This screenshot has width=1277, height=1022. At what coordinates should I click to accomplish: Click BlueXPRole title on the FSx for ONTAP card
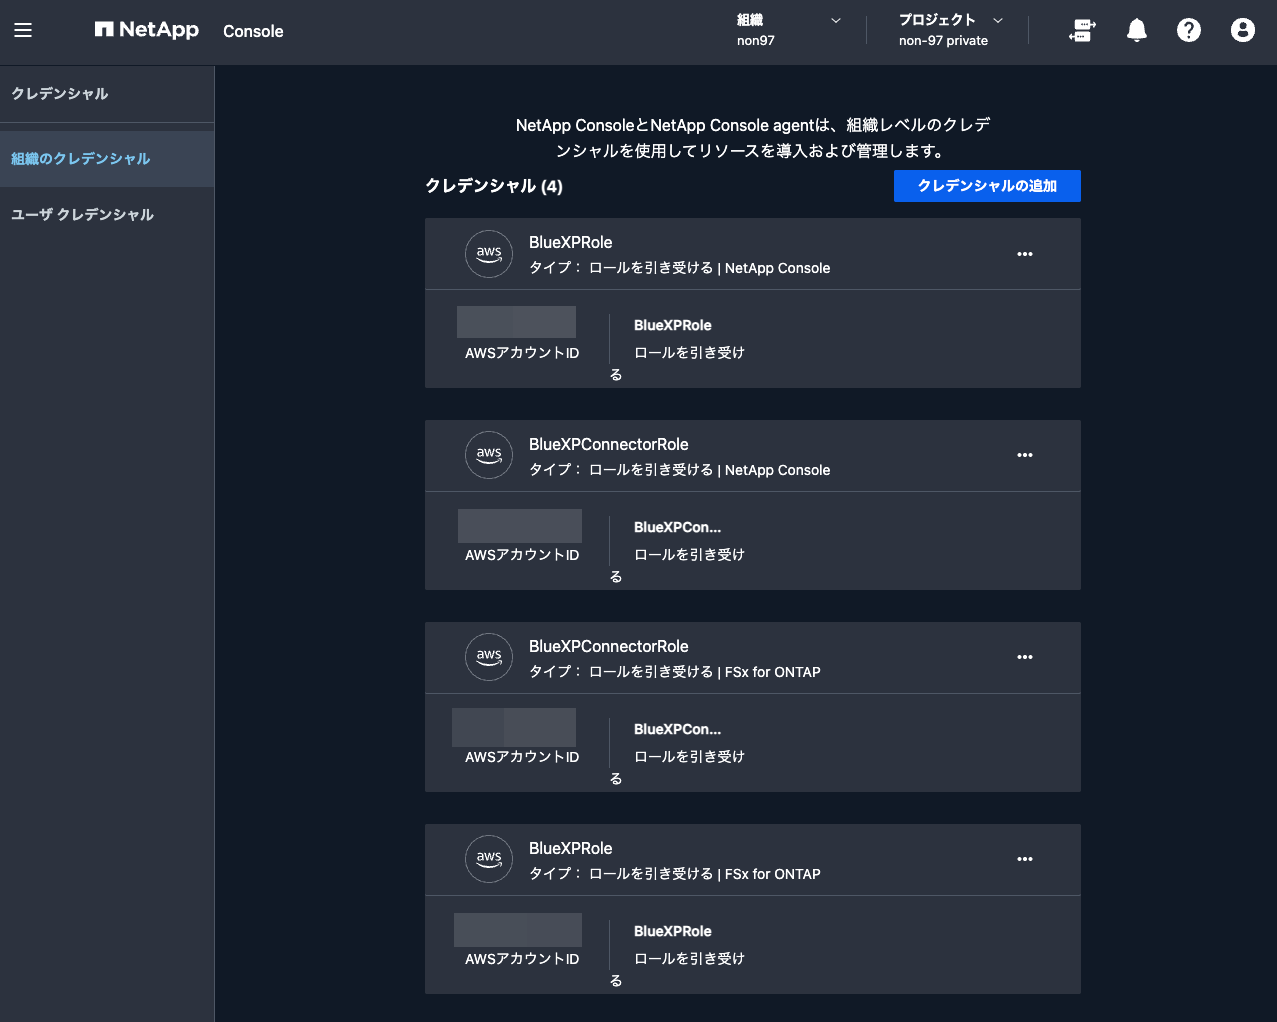coord(570,848)
